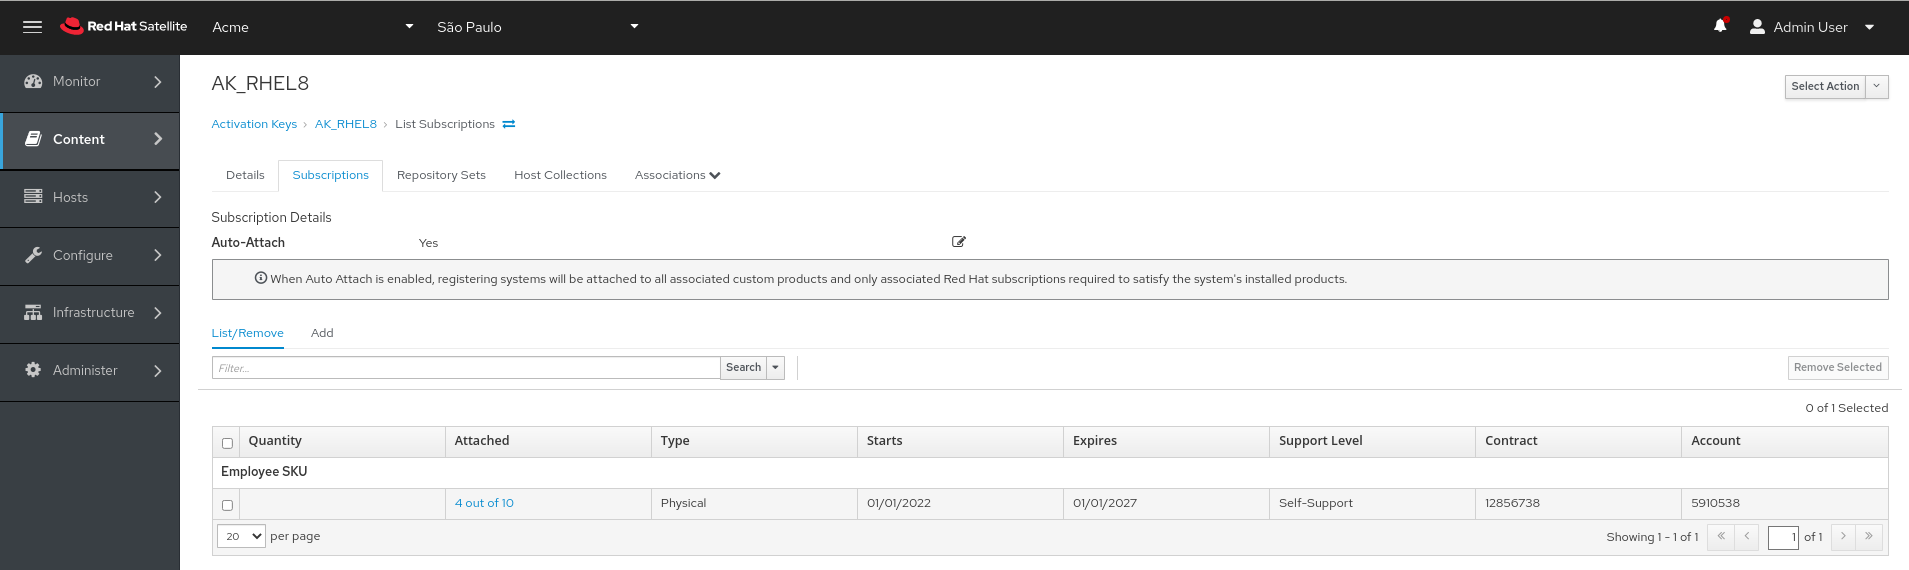Screen dimensions: 1909x570
Task: Open the São Paulo location dropdown
Action: pos(537,27)
